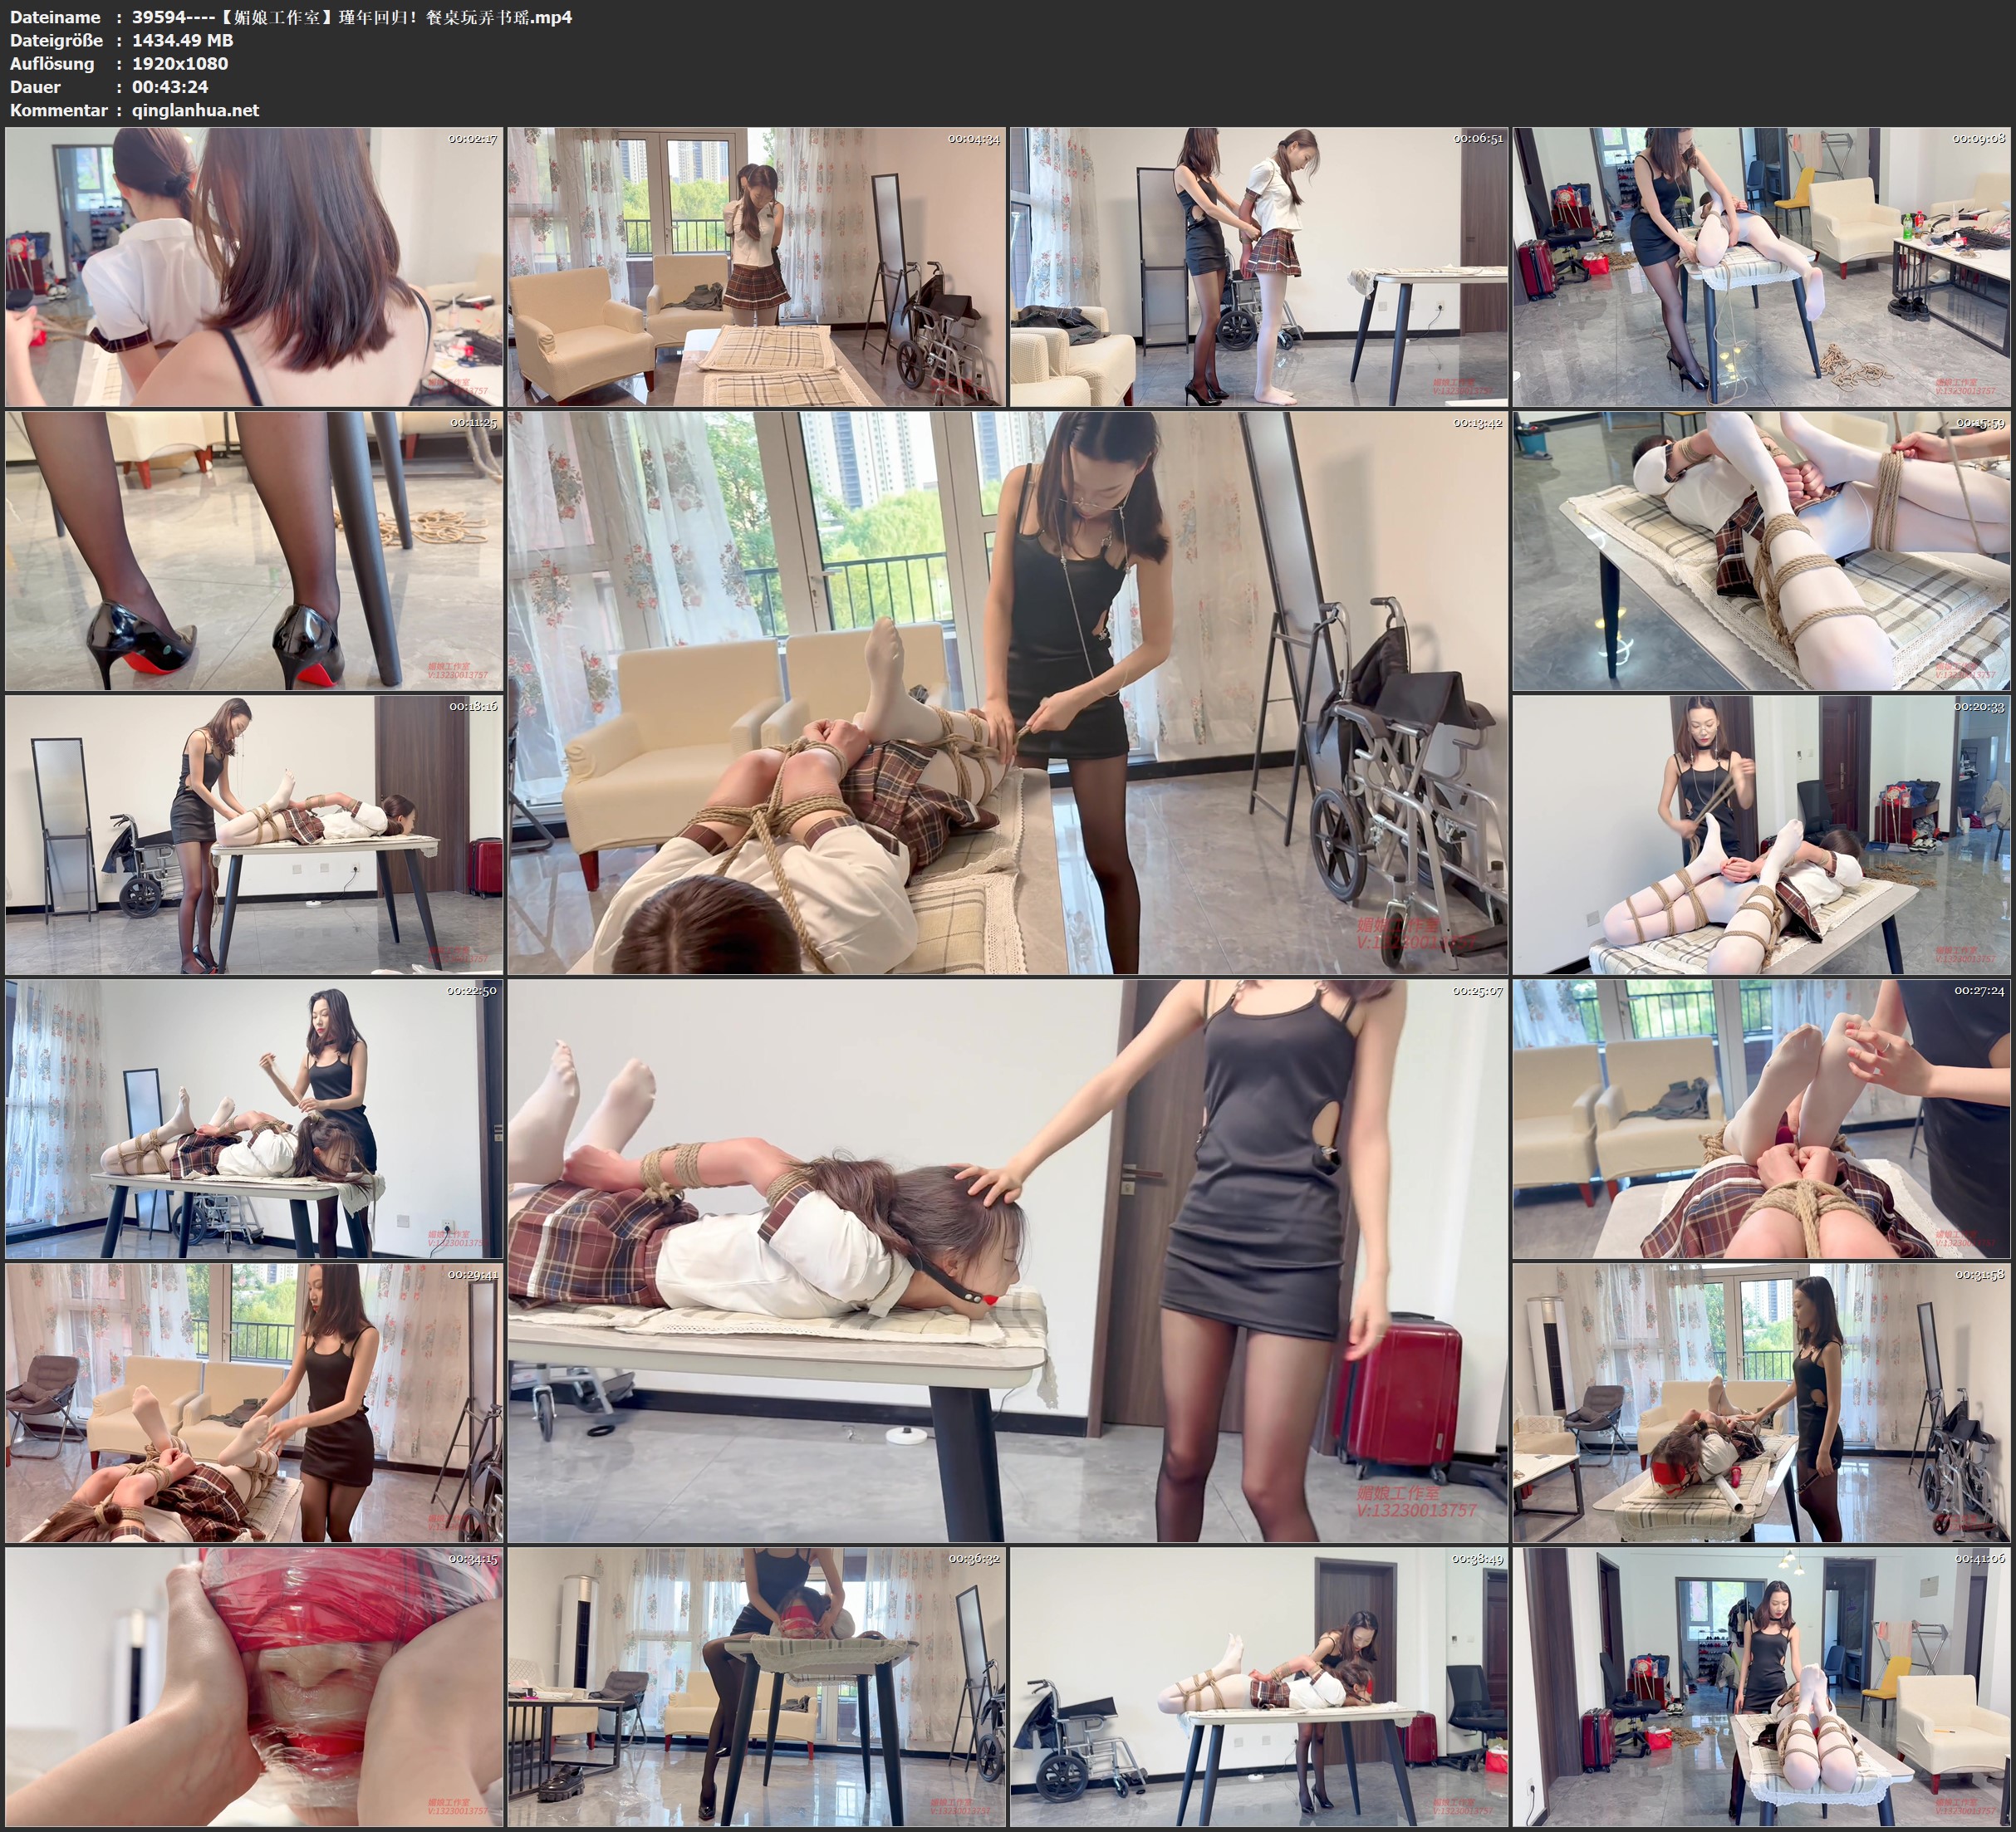
Task: Select the last frame at 00:41:06
Action: pyautogui.click(x=1761, y=1686)
